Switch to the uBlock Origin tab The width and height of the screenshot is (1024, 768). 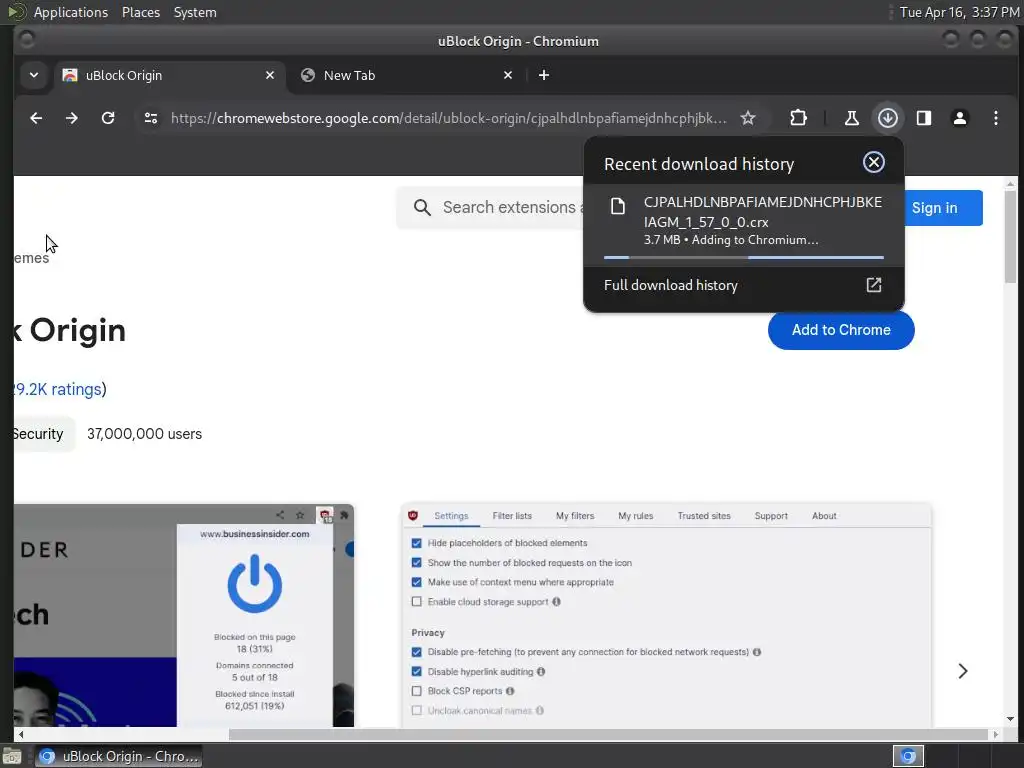click(170, 75)
